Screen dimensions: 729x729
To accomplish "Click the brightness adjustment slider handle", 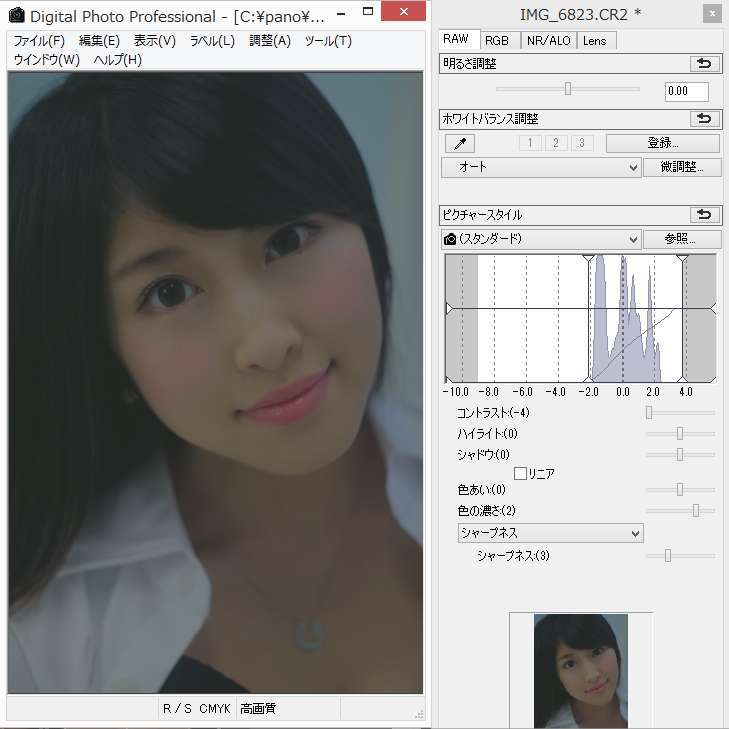I will click(x=568, y=88).
